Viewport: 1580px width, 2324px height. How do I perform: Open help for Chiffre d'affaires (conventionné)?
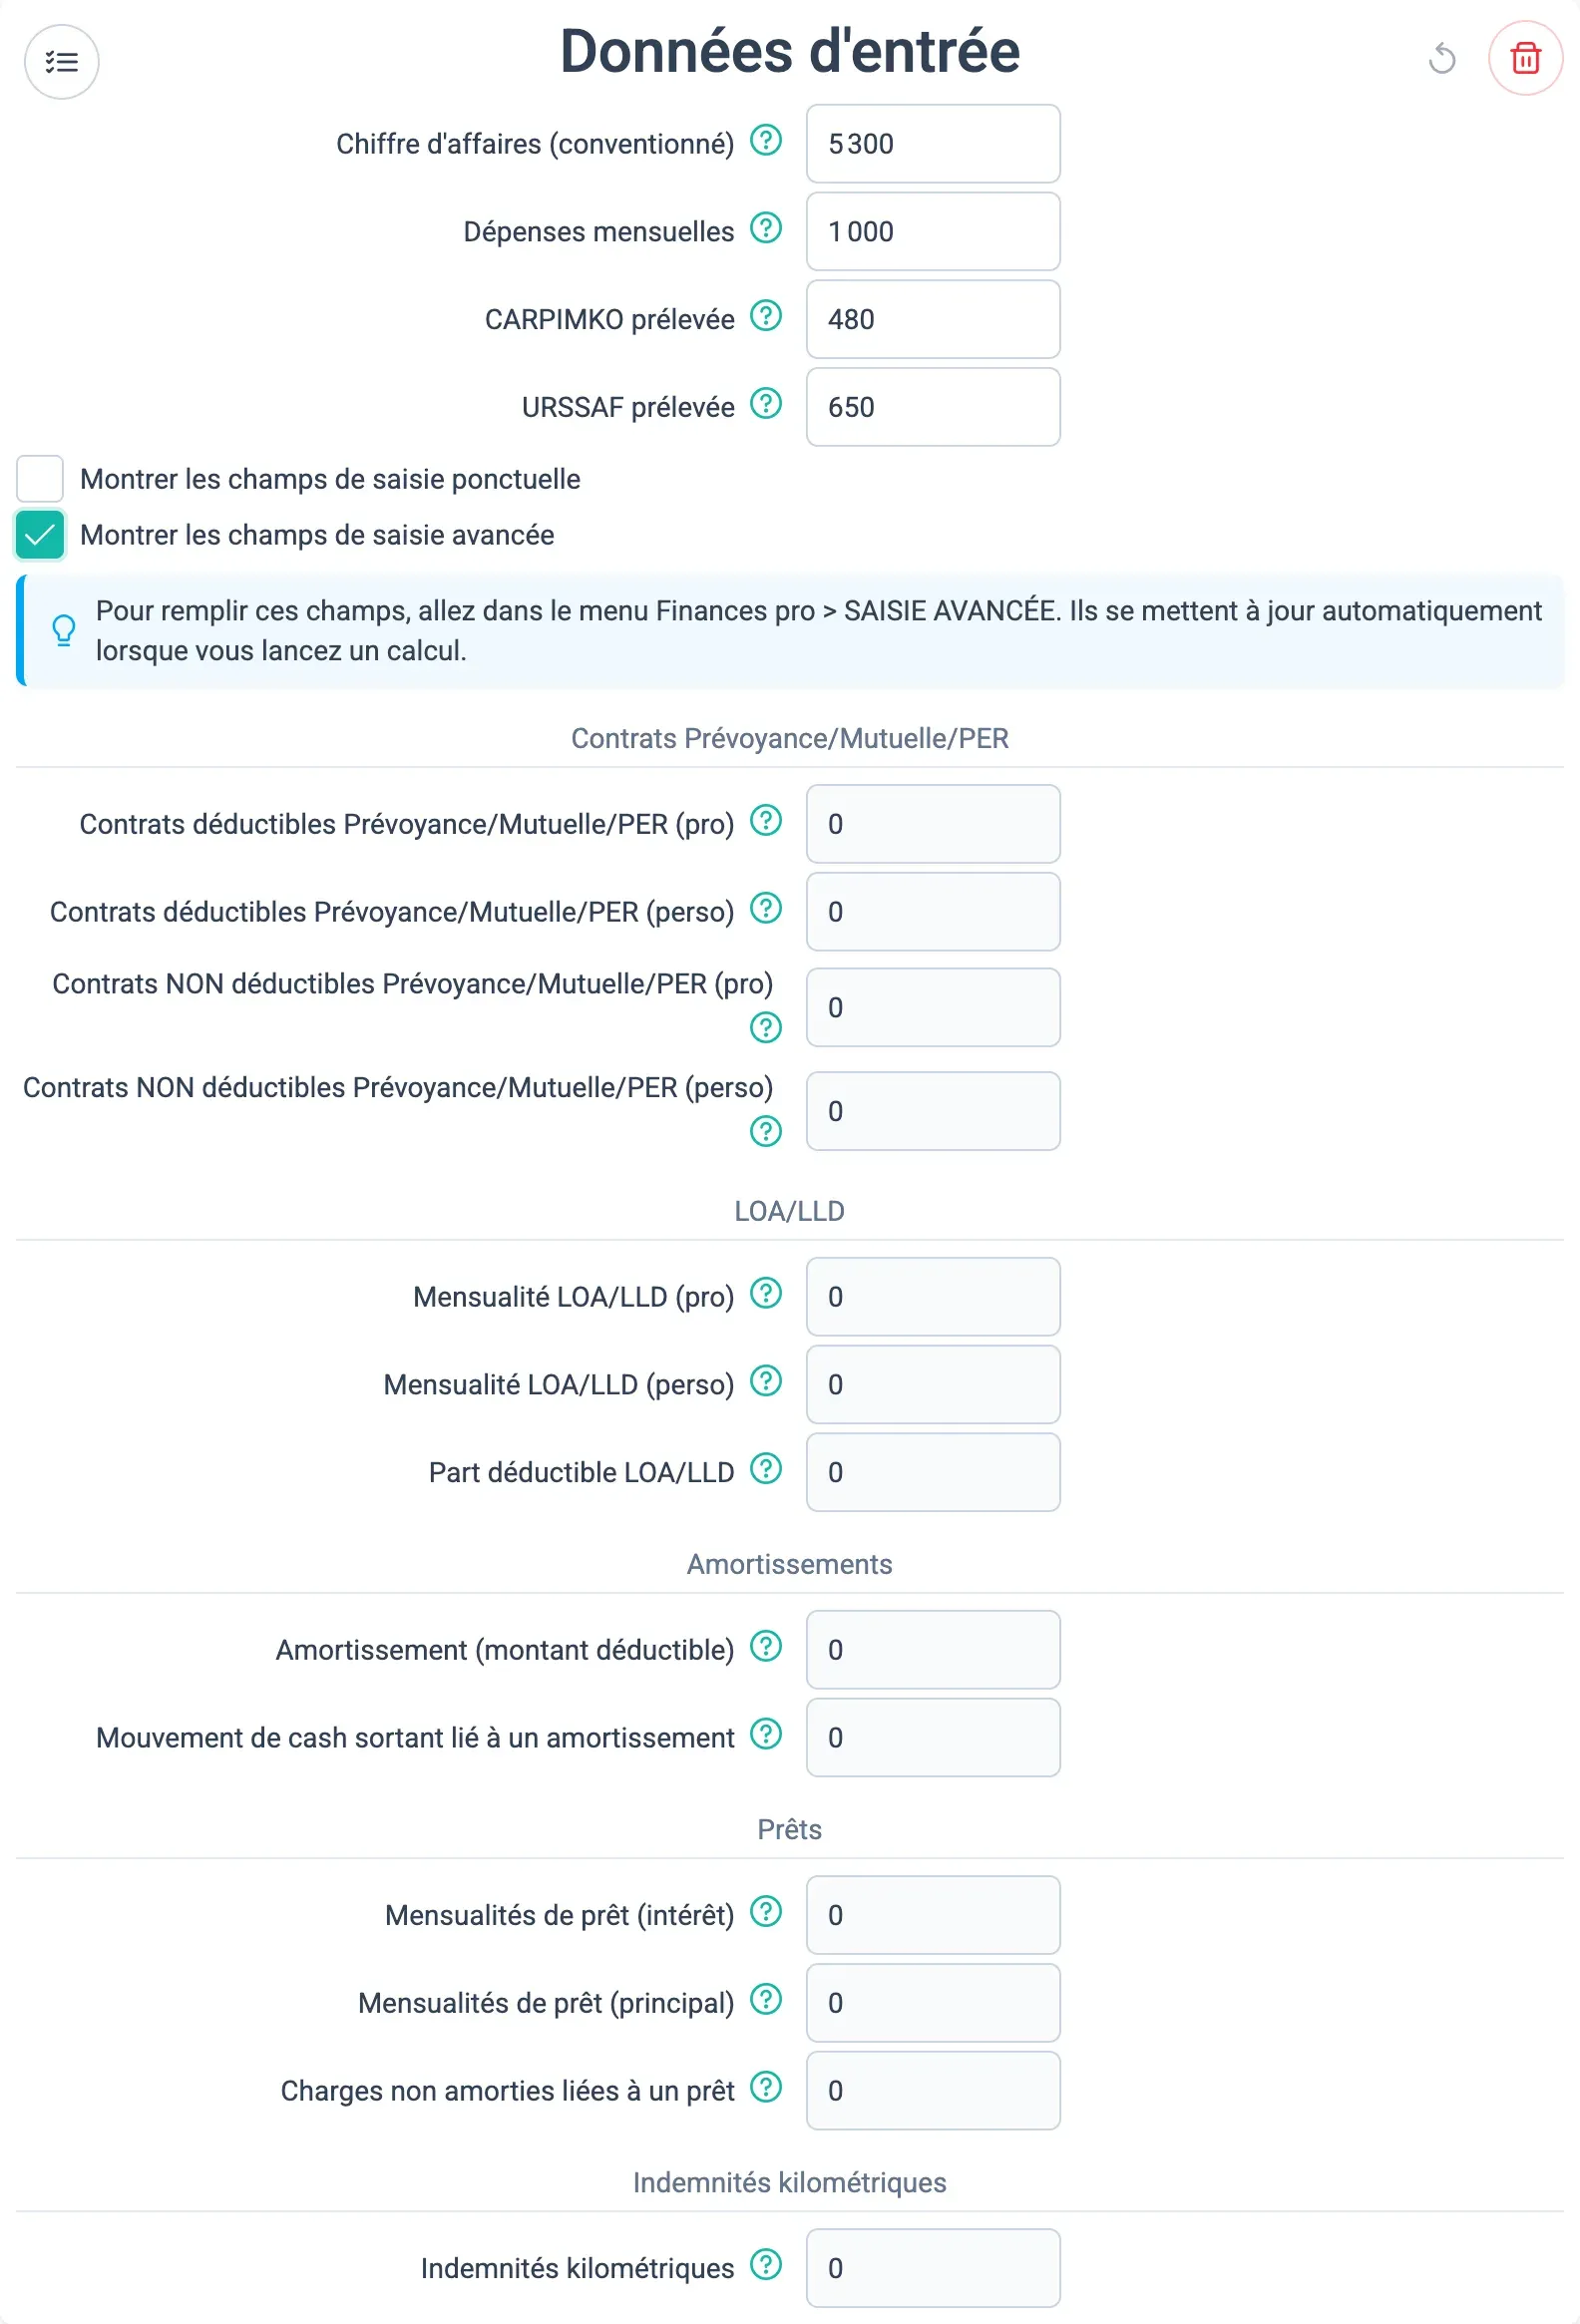tap(766, 141)
